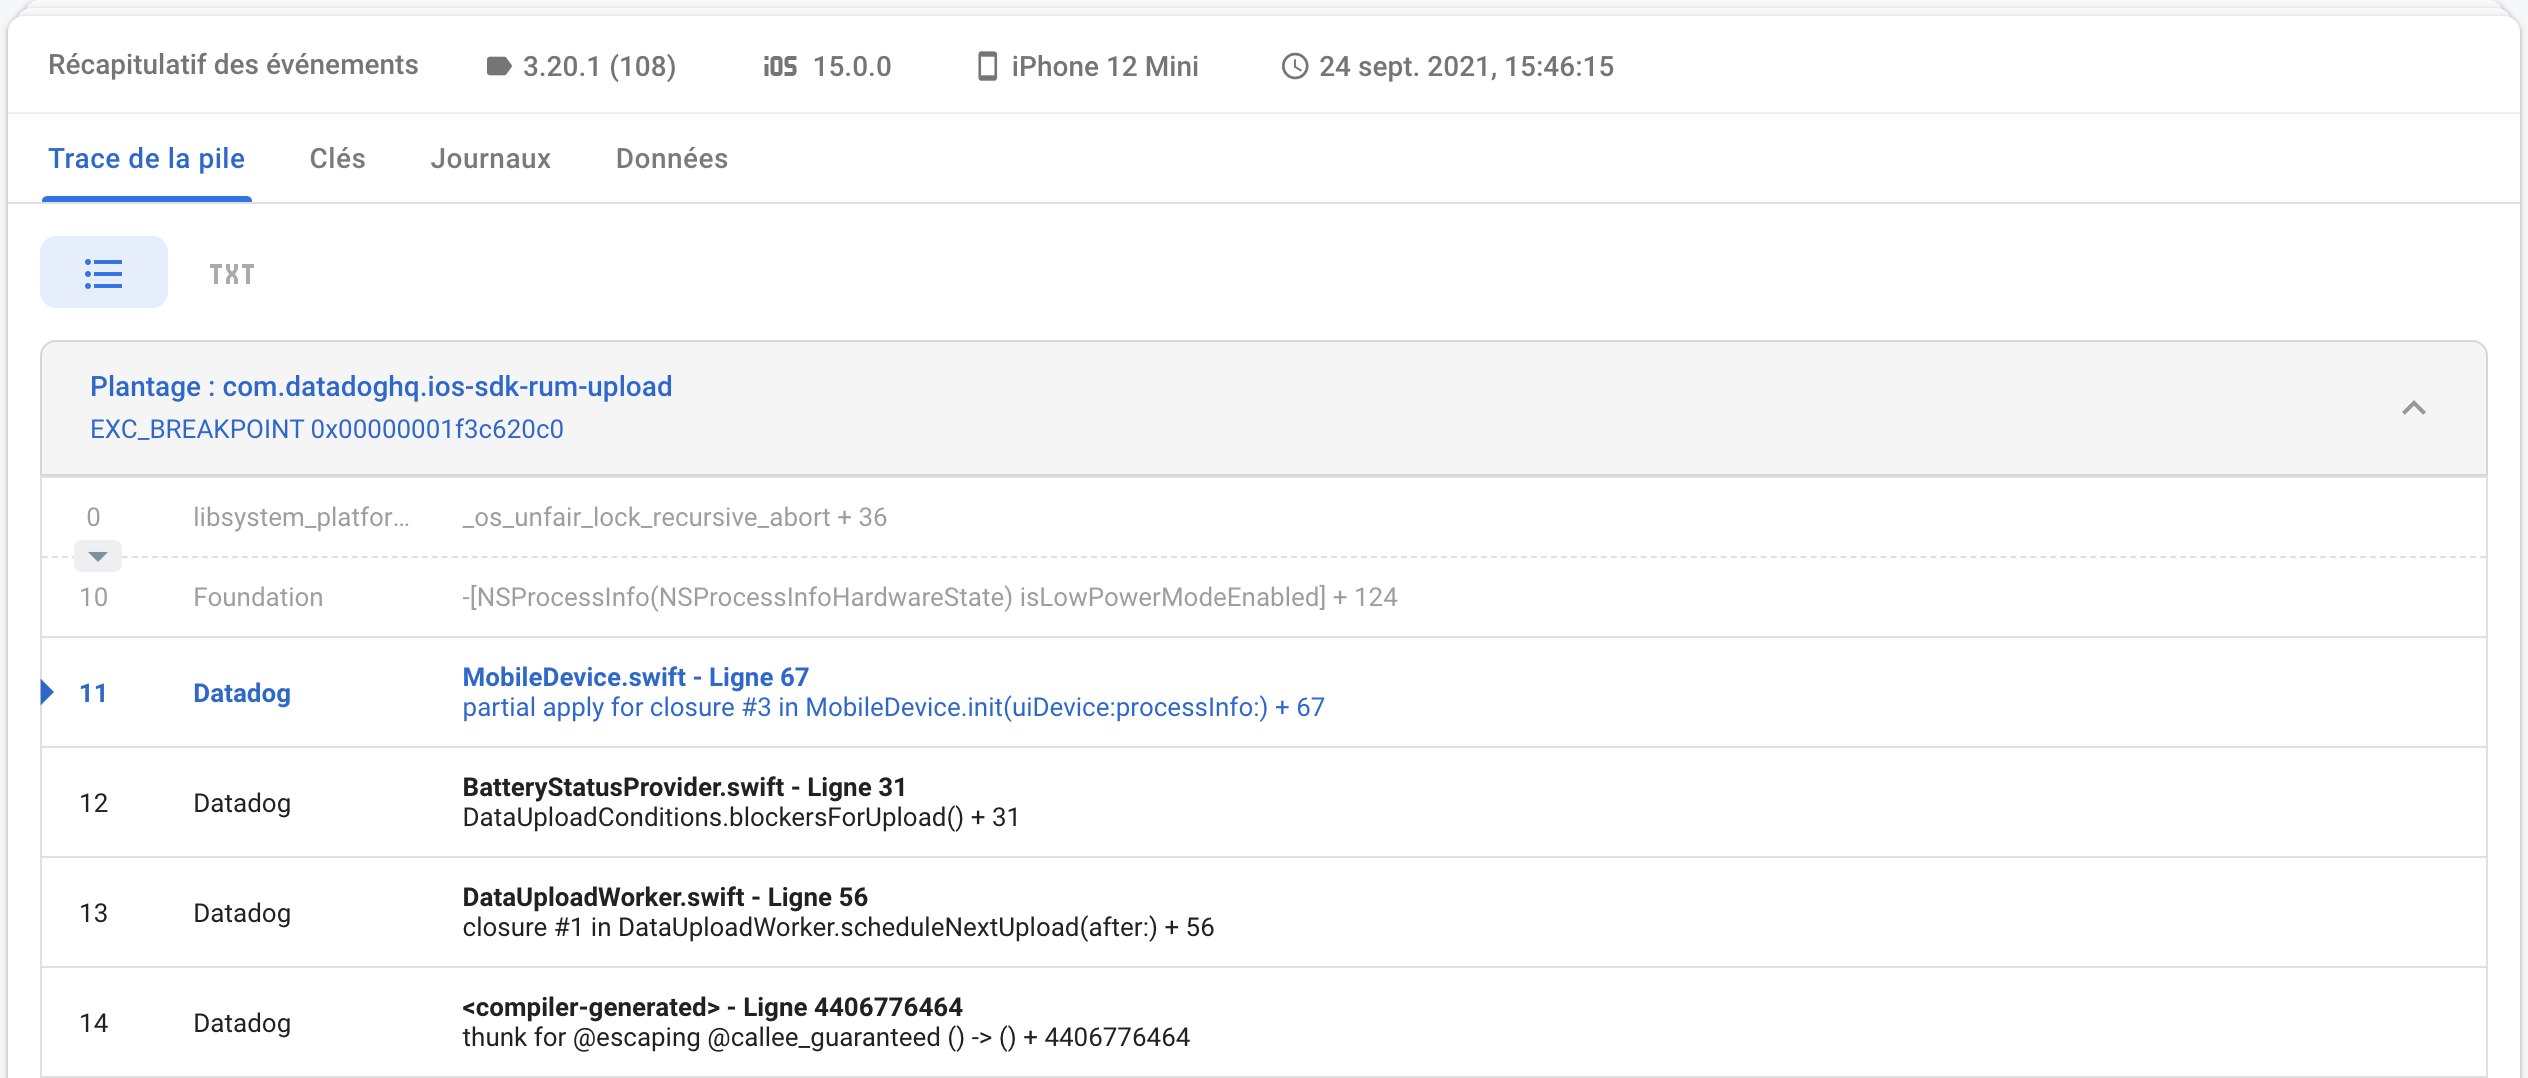Click DataUploadConditions.blockersForUpload() + 31

pyautogui.click(x=741, y=817)
